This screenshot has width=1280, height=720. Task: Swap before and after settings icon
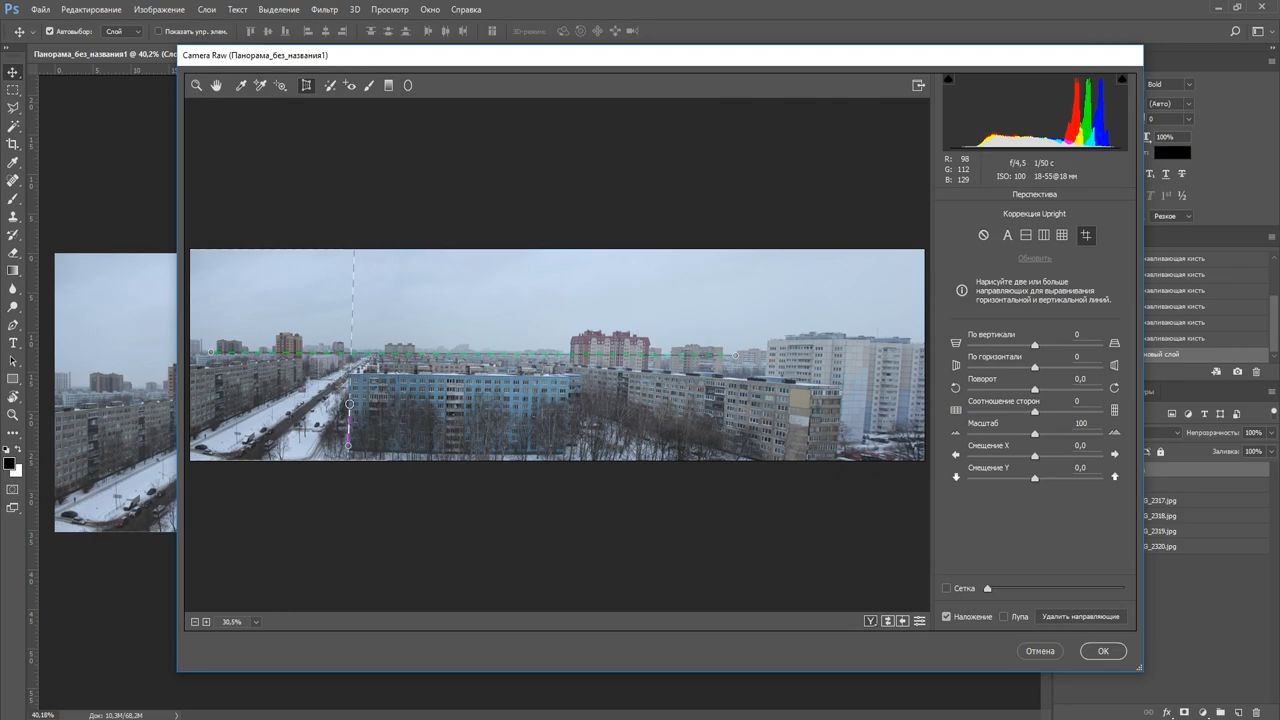pyautogui.click(x=887, y=621)
